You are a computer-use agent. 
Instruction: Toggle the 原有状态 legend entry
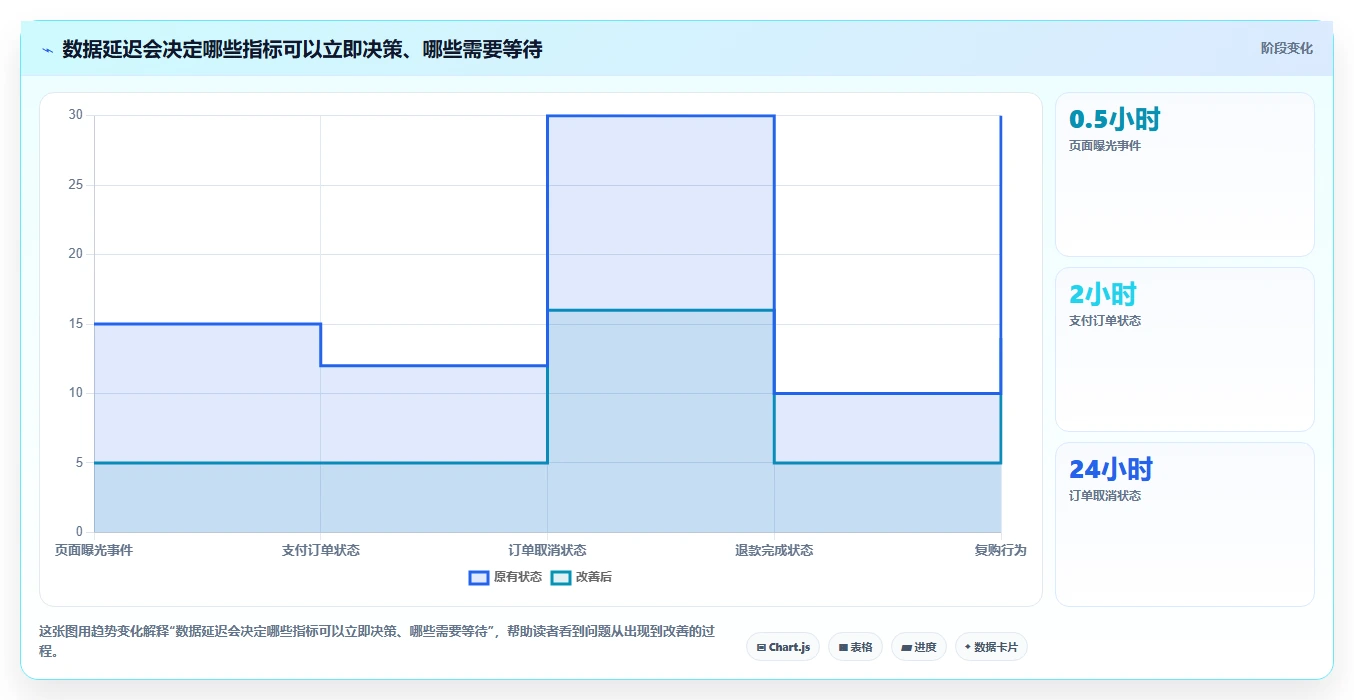tap(505, 577)
